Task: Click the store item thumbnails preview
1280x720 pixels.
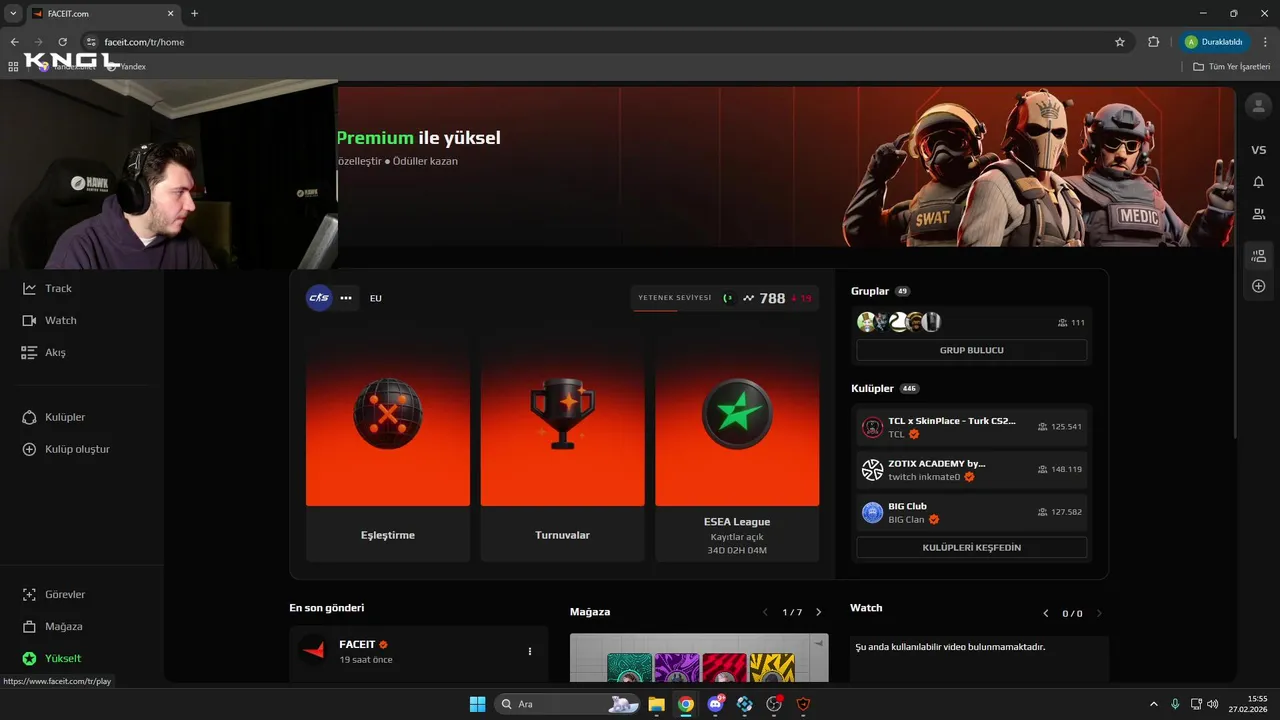Action: point(700,659)
